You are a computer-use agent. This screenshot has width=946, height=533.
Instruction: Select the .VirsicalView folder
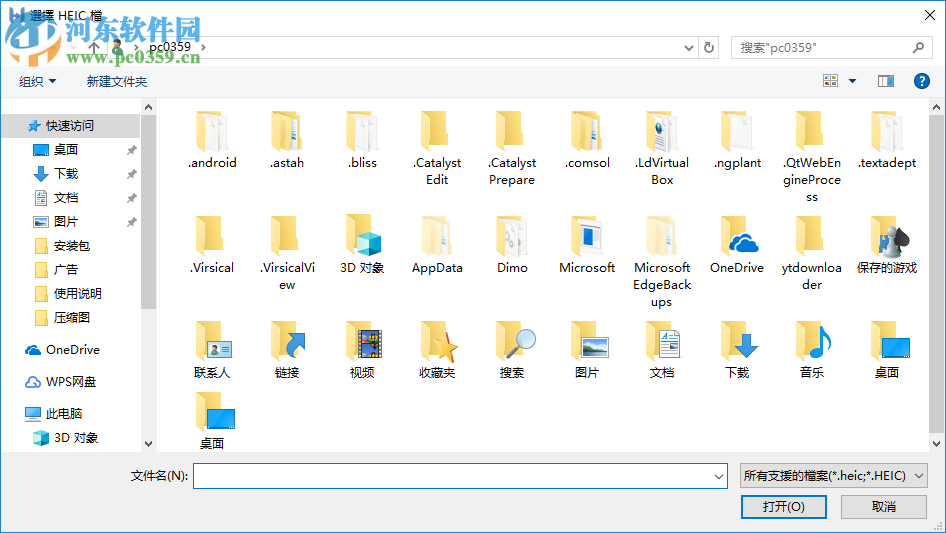click(x=287, y=254)
